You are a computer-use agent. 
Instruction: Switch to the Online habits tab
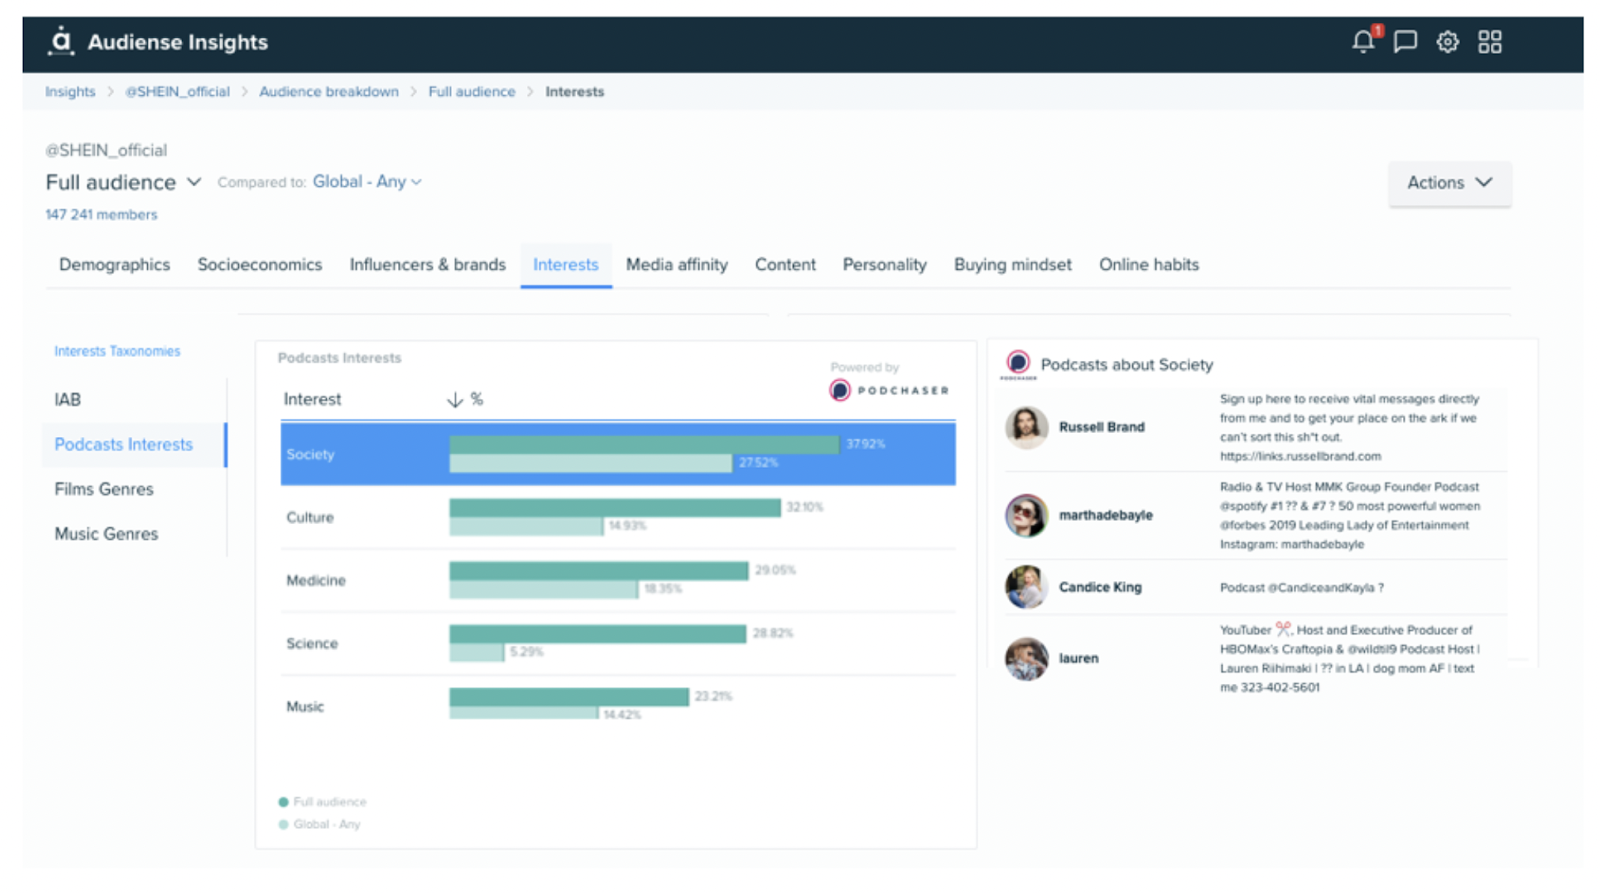(1149, 265)
